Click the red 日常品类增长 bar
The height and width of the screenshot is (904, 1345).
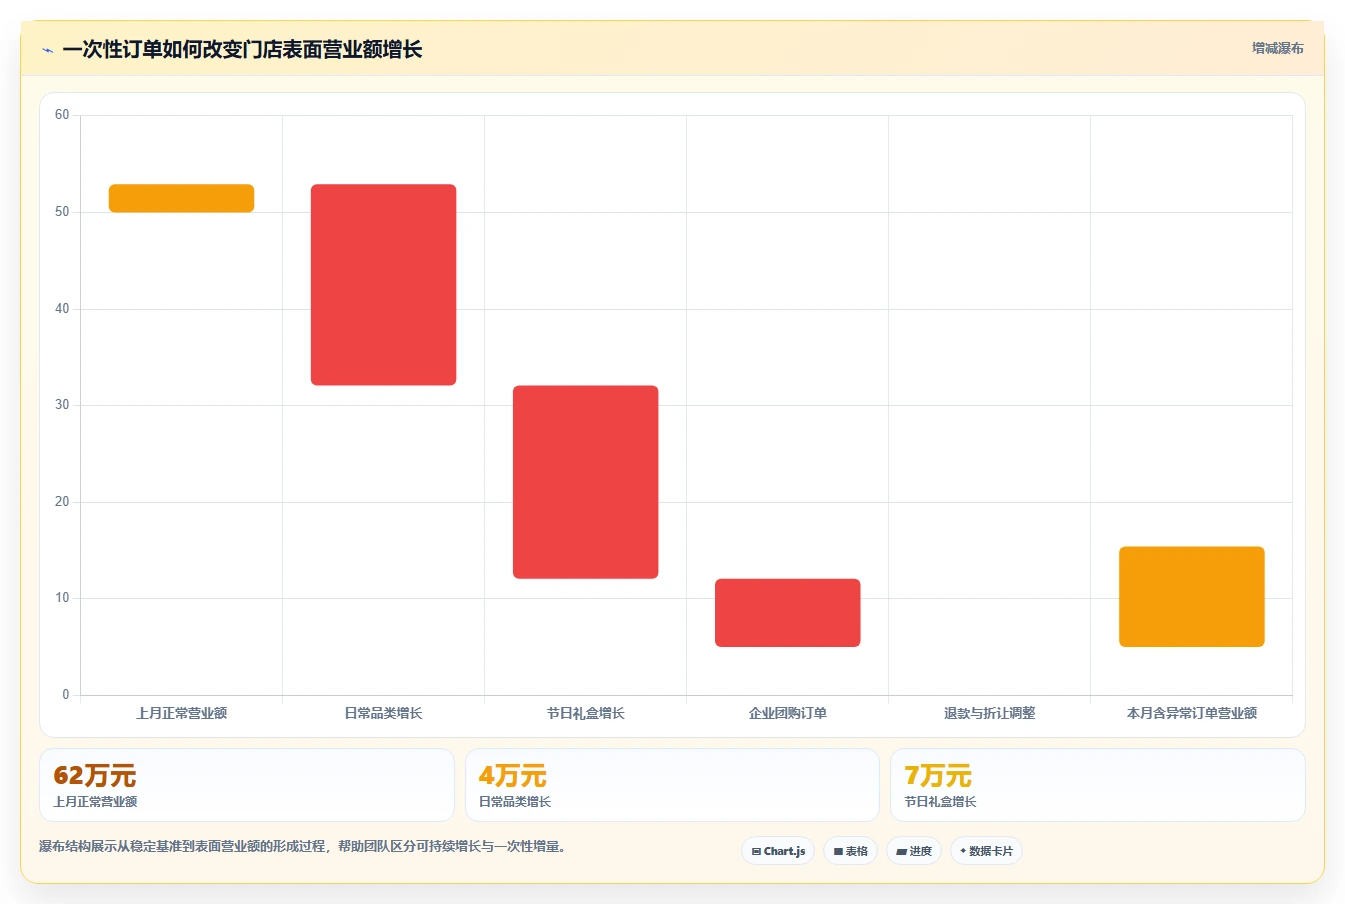coord(383,284)
